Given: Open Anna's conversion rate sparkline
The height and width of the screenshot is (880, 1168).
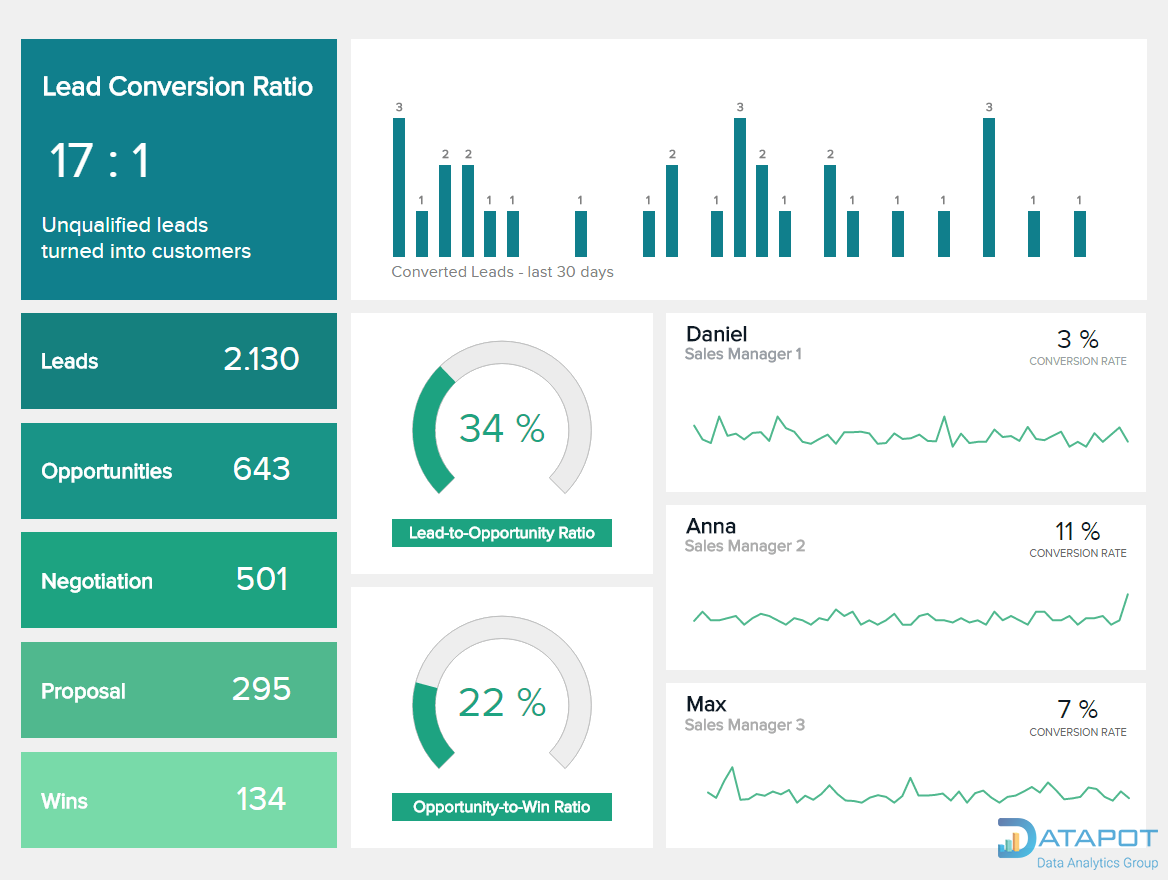Looking at the screenshot, I should pyautogui.click(x=905, y=618).
